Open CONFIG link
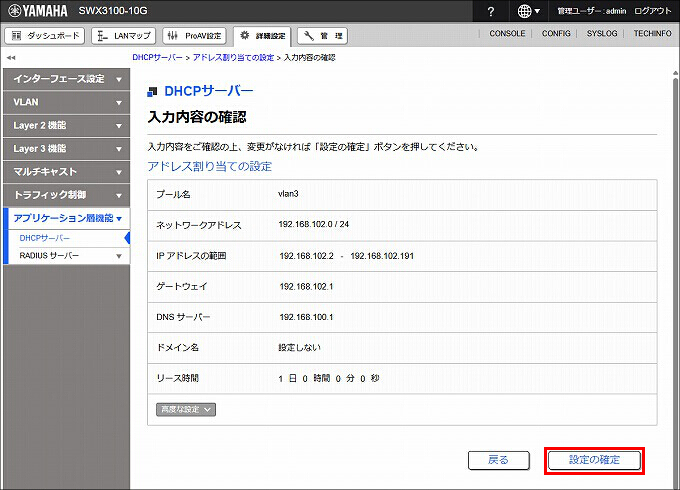 [x=556, y=33]
